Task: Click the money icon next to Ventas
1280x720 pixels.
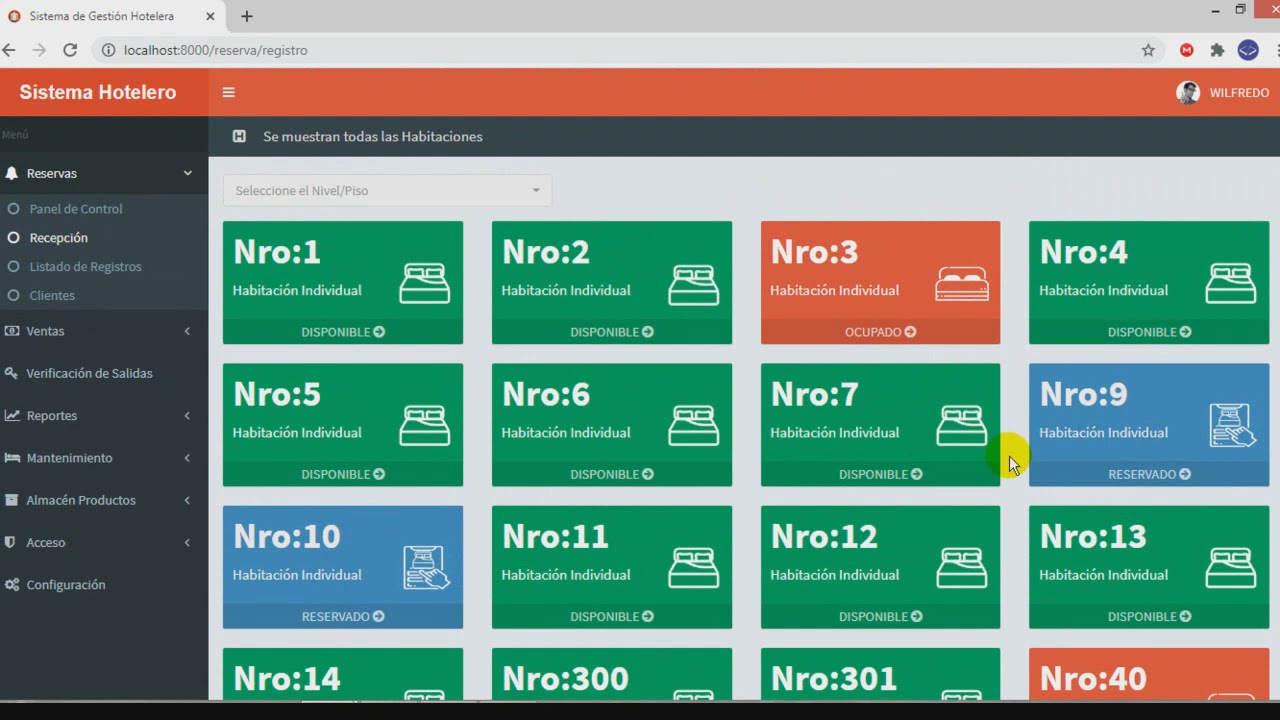Action: [x=12, y=331]
